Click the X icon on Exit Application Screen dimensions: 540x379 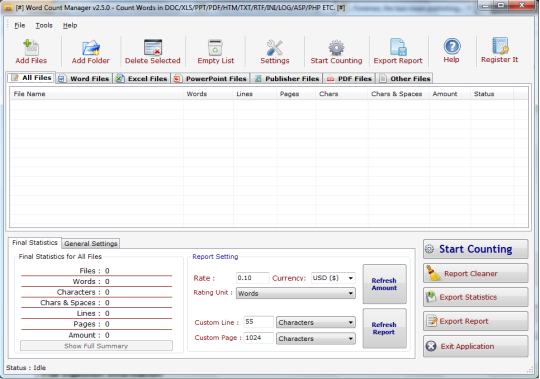coord(431,346)
